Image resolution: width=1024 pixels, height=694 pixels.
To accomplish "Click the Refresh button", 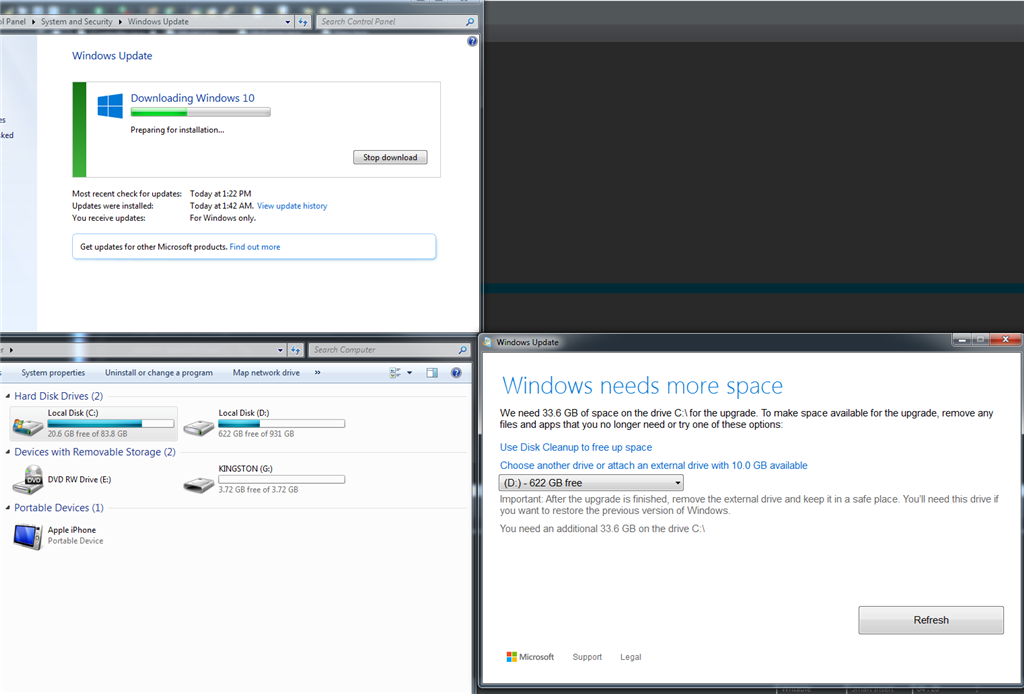I will tap(931, 620).
